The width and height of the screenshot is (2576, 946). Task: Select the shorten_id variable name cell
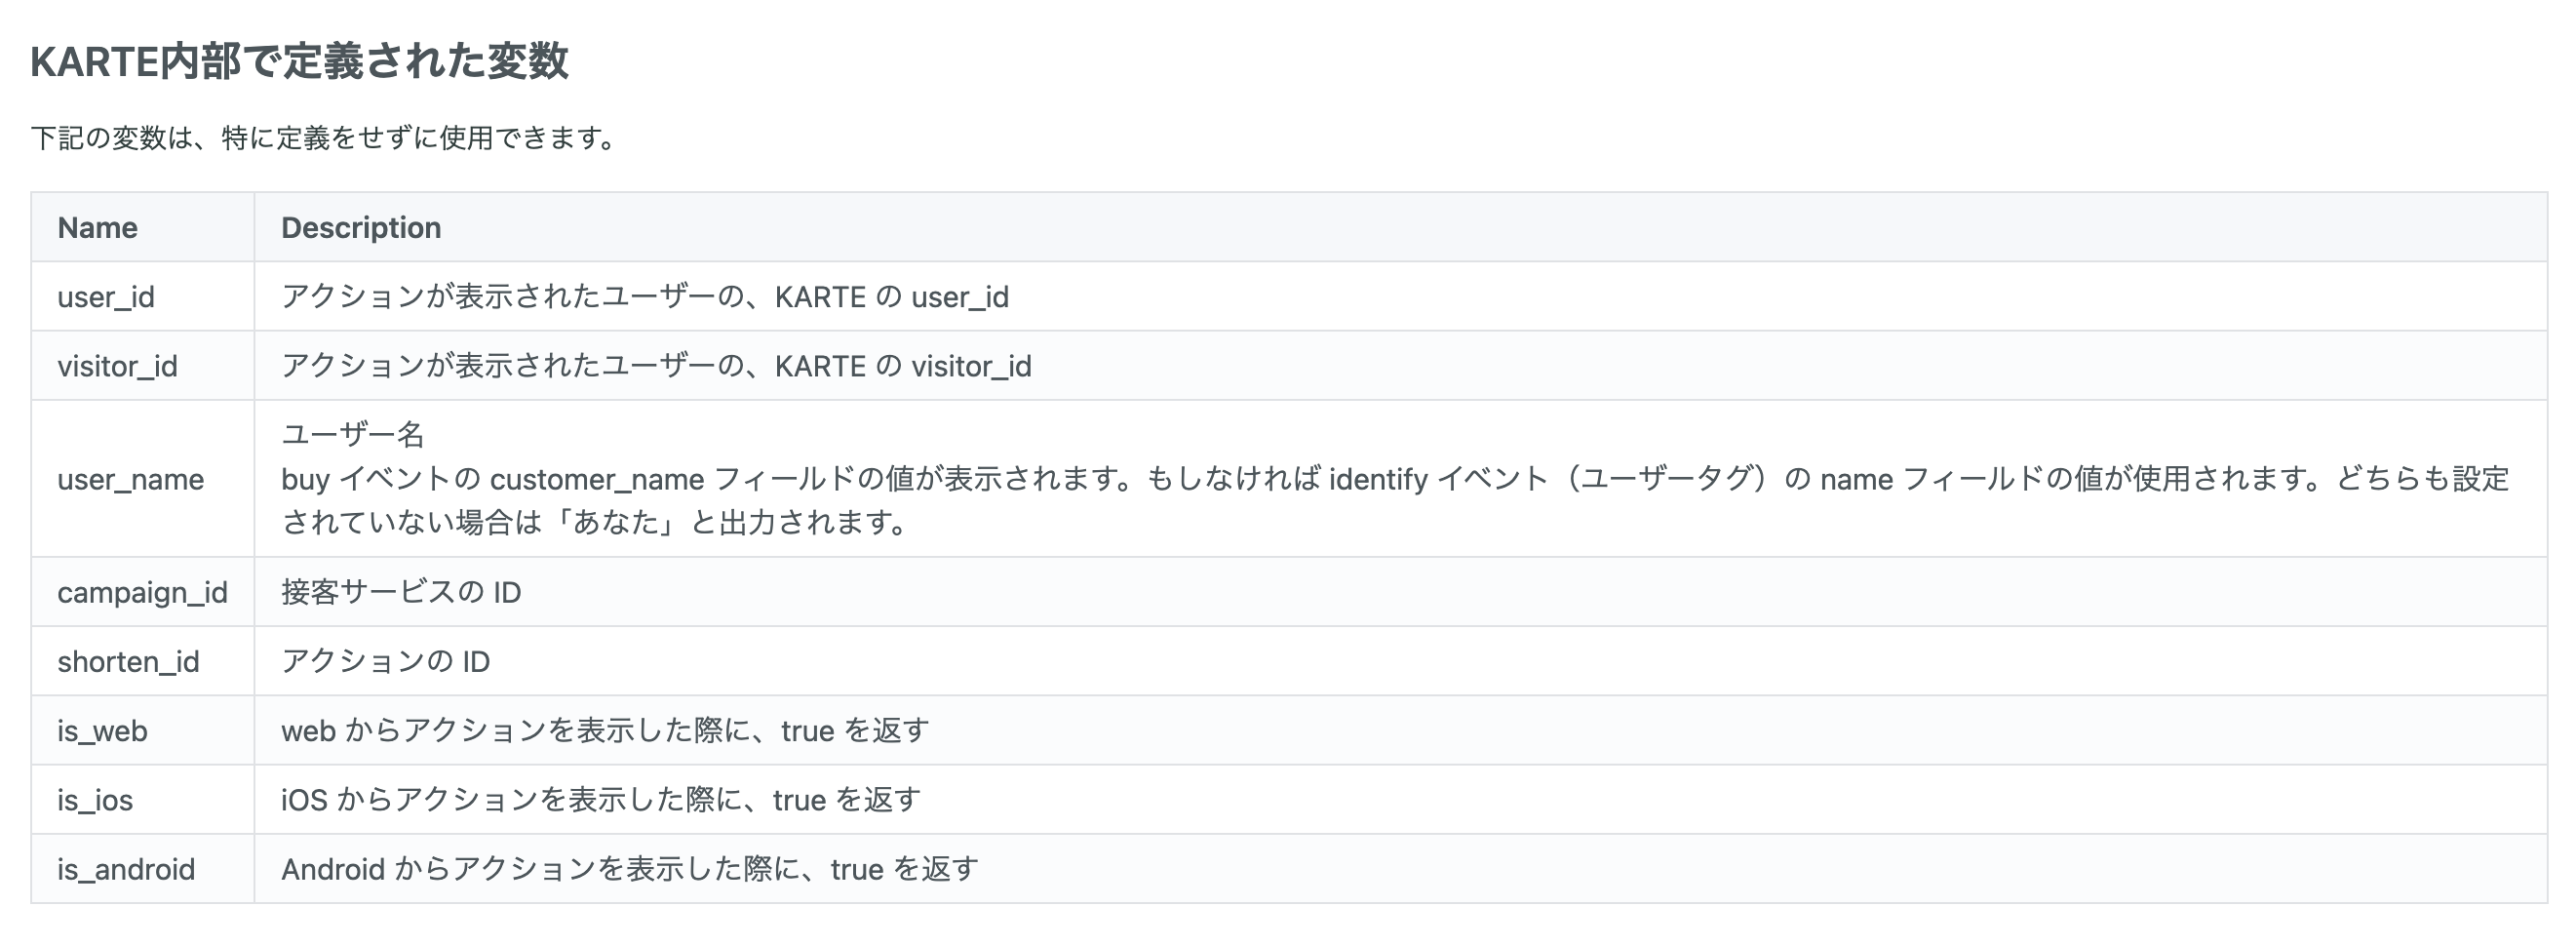point(128,661)
